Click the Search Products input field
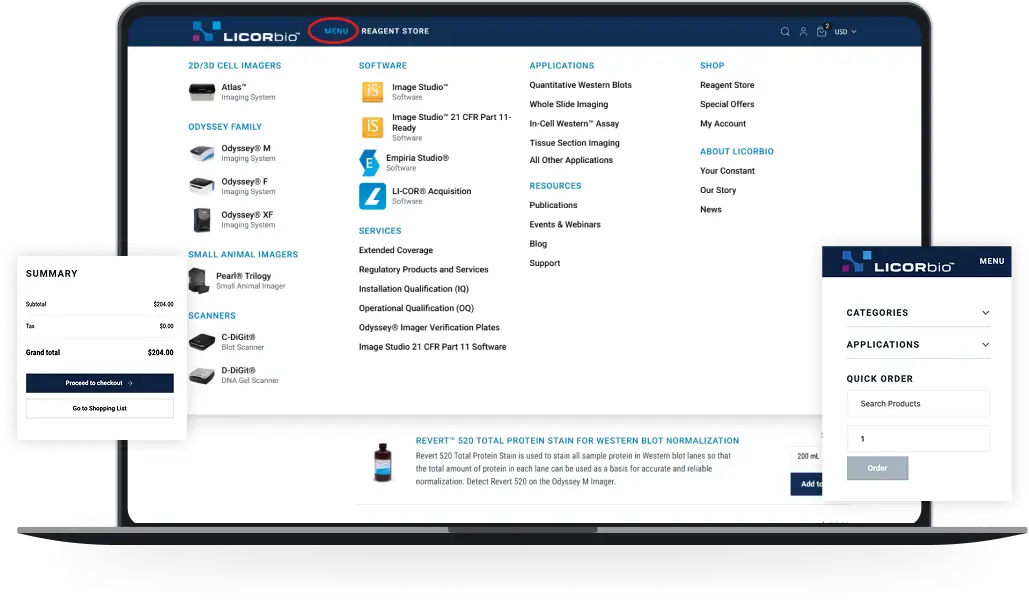 [x=918, y=404]
